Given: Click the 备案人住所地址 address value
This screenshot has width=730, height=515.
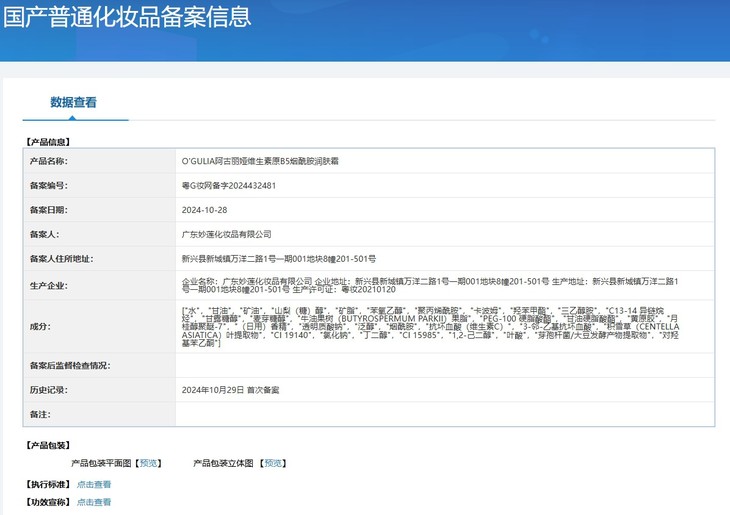Looking at the screenshot, I should [x=276, y=259].
